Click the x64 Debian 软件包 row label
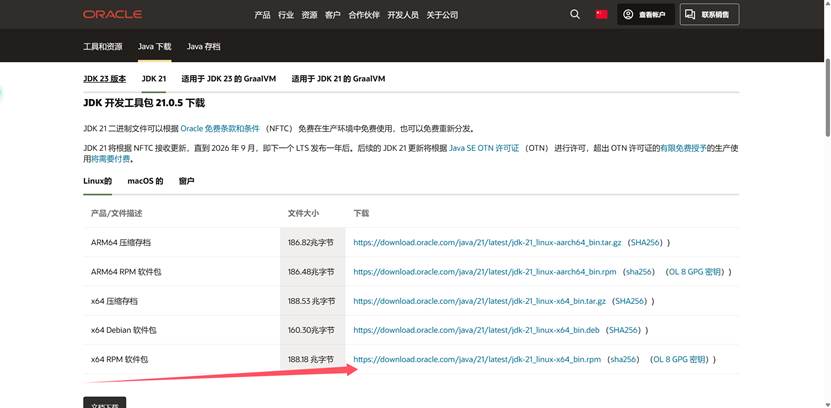Image resolution: width=831 pixels, height=408 pixels. (x=124, y=330)
